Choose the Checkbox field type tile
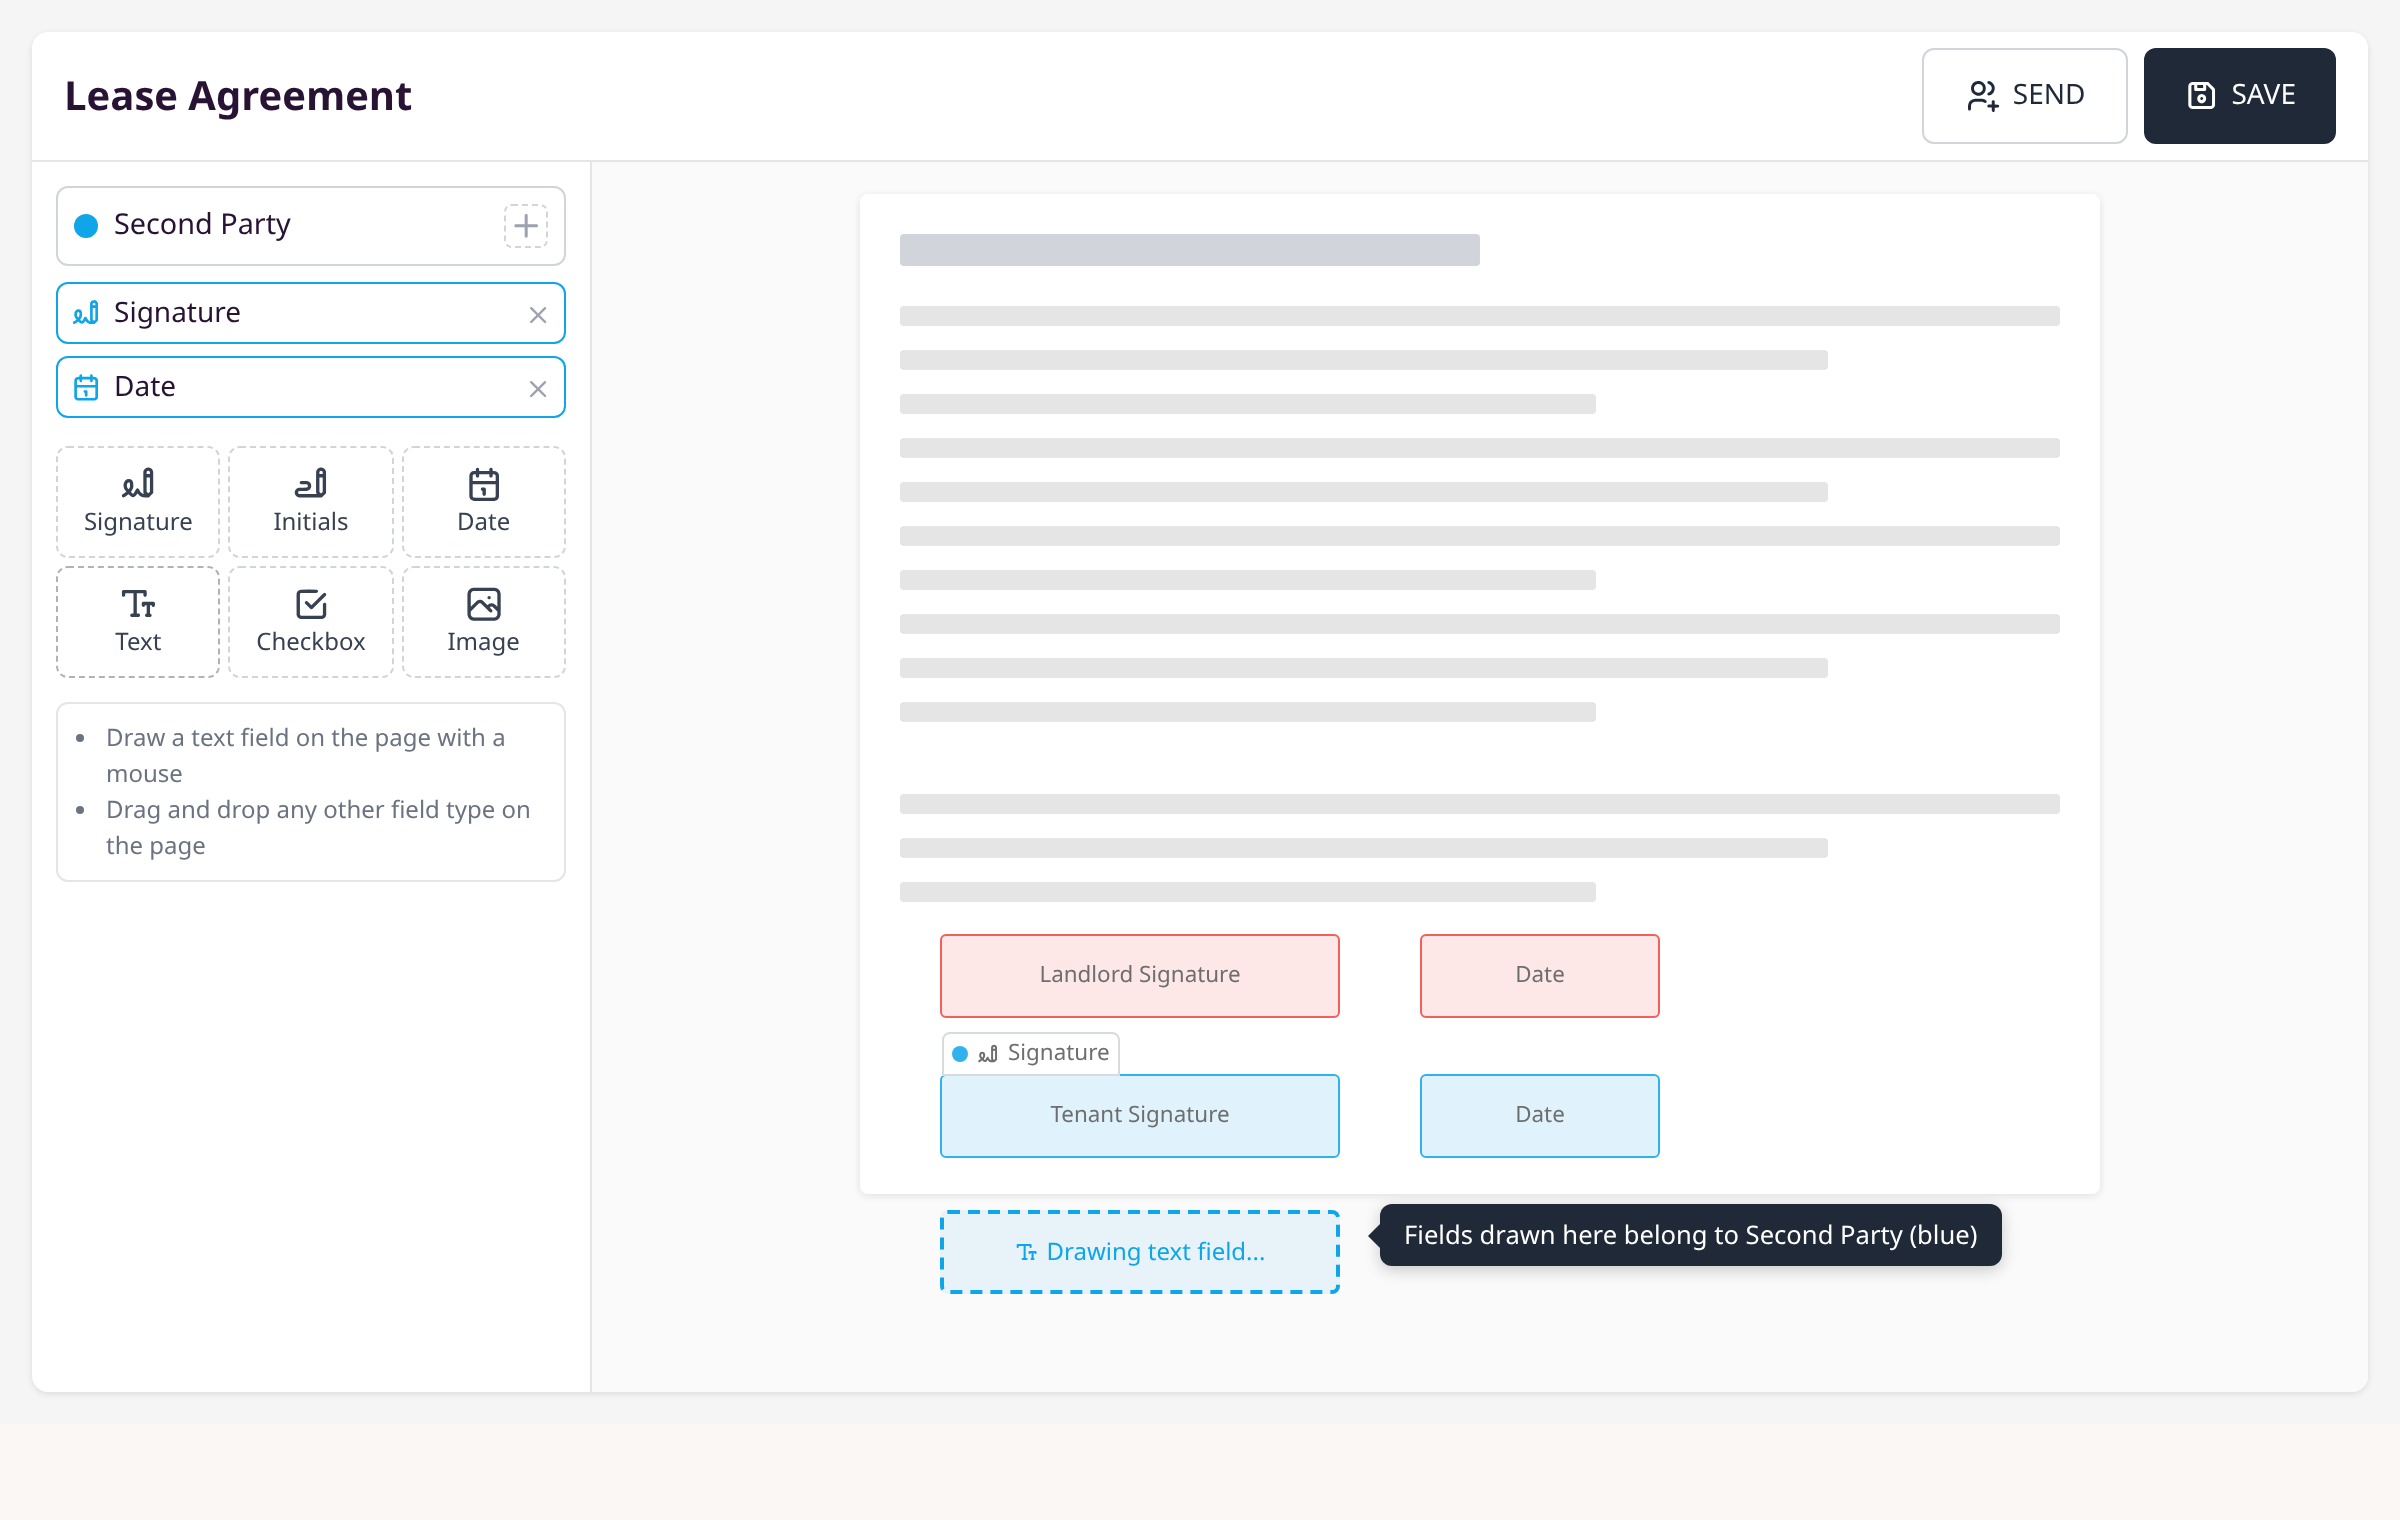 (311, 622)
